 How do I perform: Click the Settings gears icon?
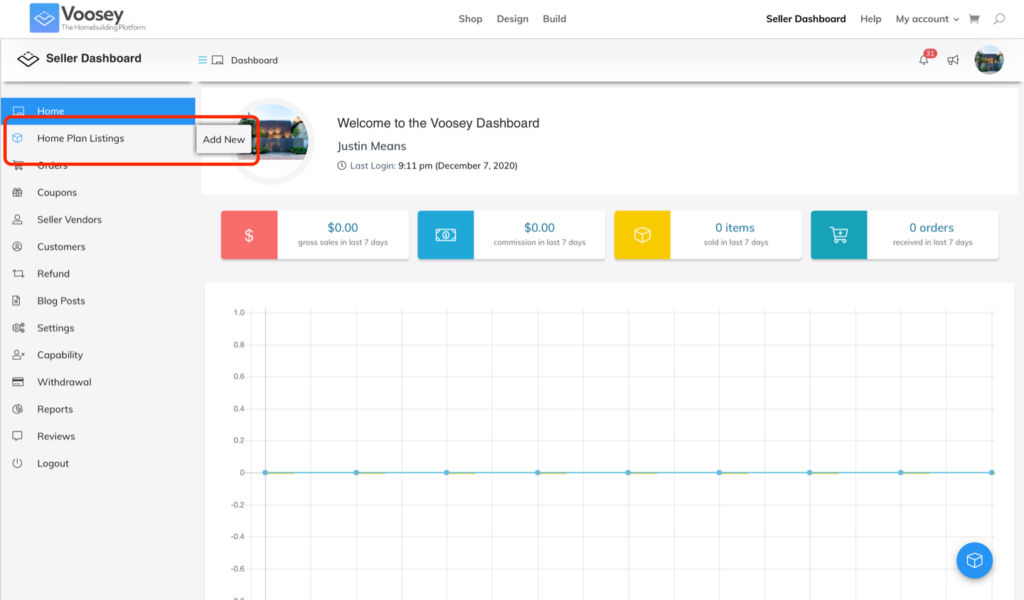[x=18, y=328]
